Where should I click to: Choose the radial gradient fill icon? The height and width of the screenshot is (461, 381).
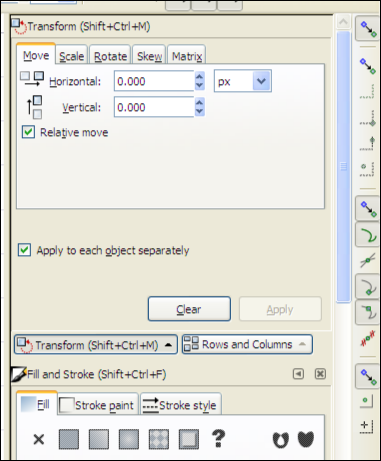[x=129, y=439]
